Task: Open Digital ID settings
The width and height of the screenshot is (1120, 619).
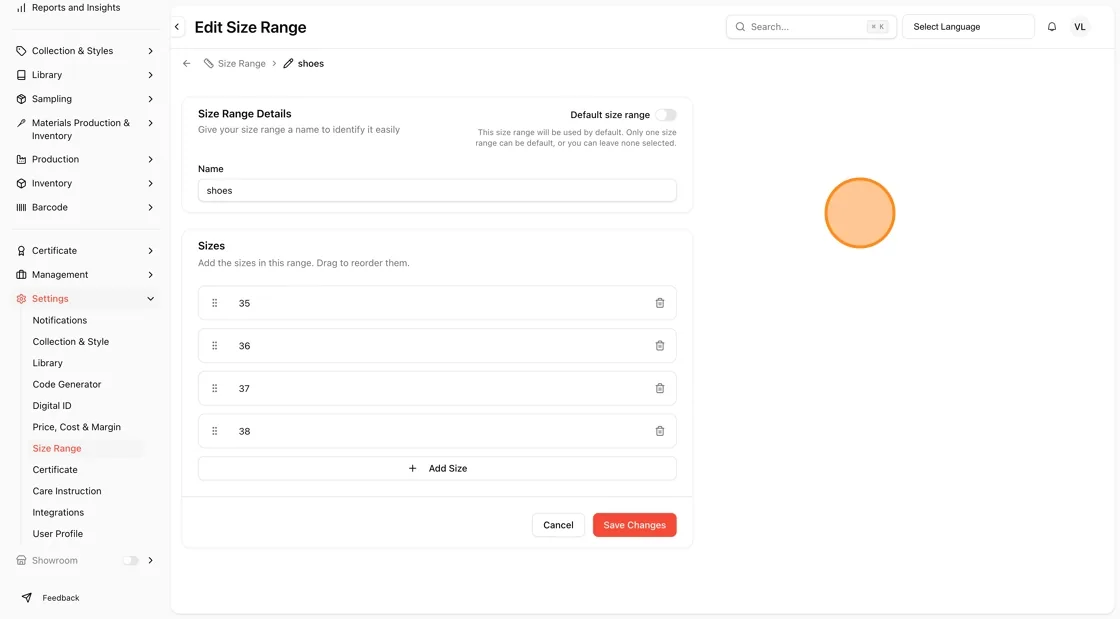Action: 51,406
